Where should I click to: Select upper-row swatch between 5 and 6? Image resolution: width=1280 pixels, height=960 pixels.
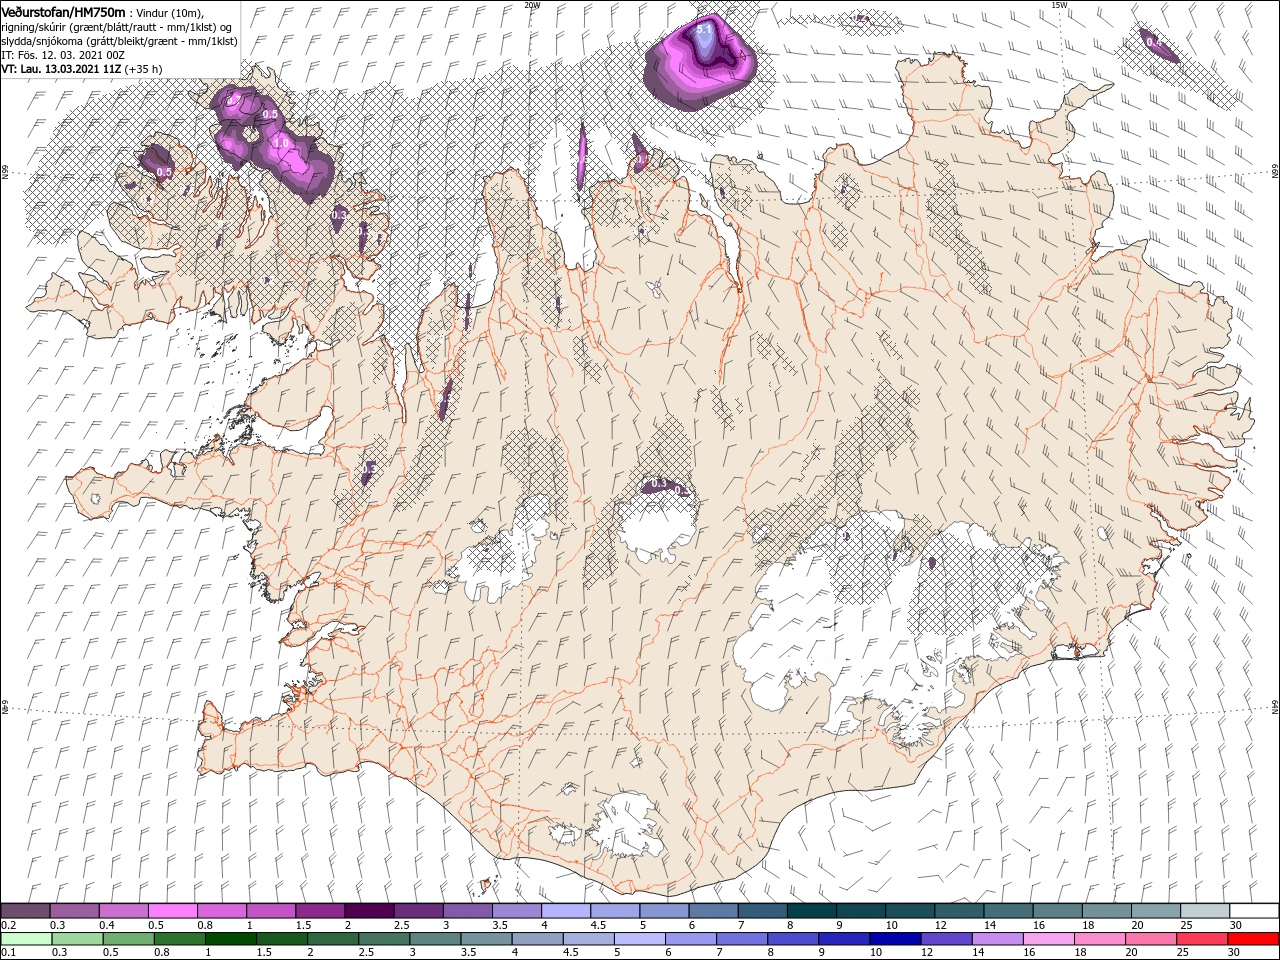coord(665,911)
